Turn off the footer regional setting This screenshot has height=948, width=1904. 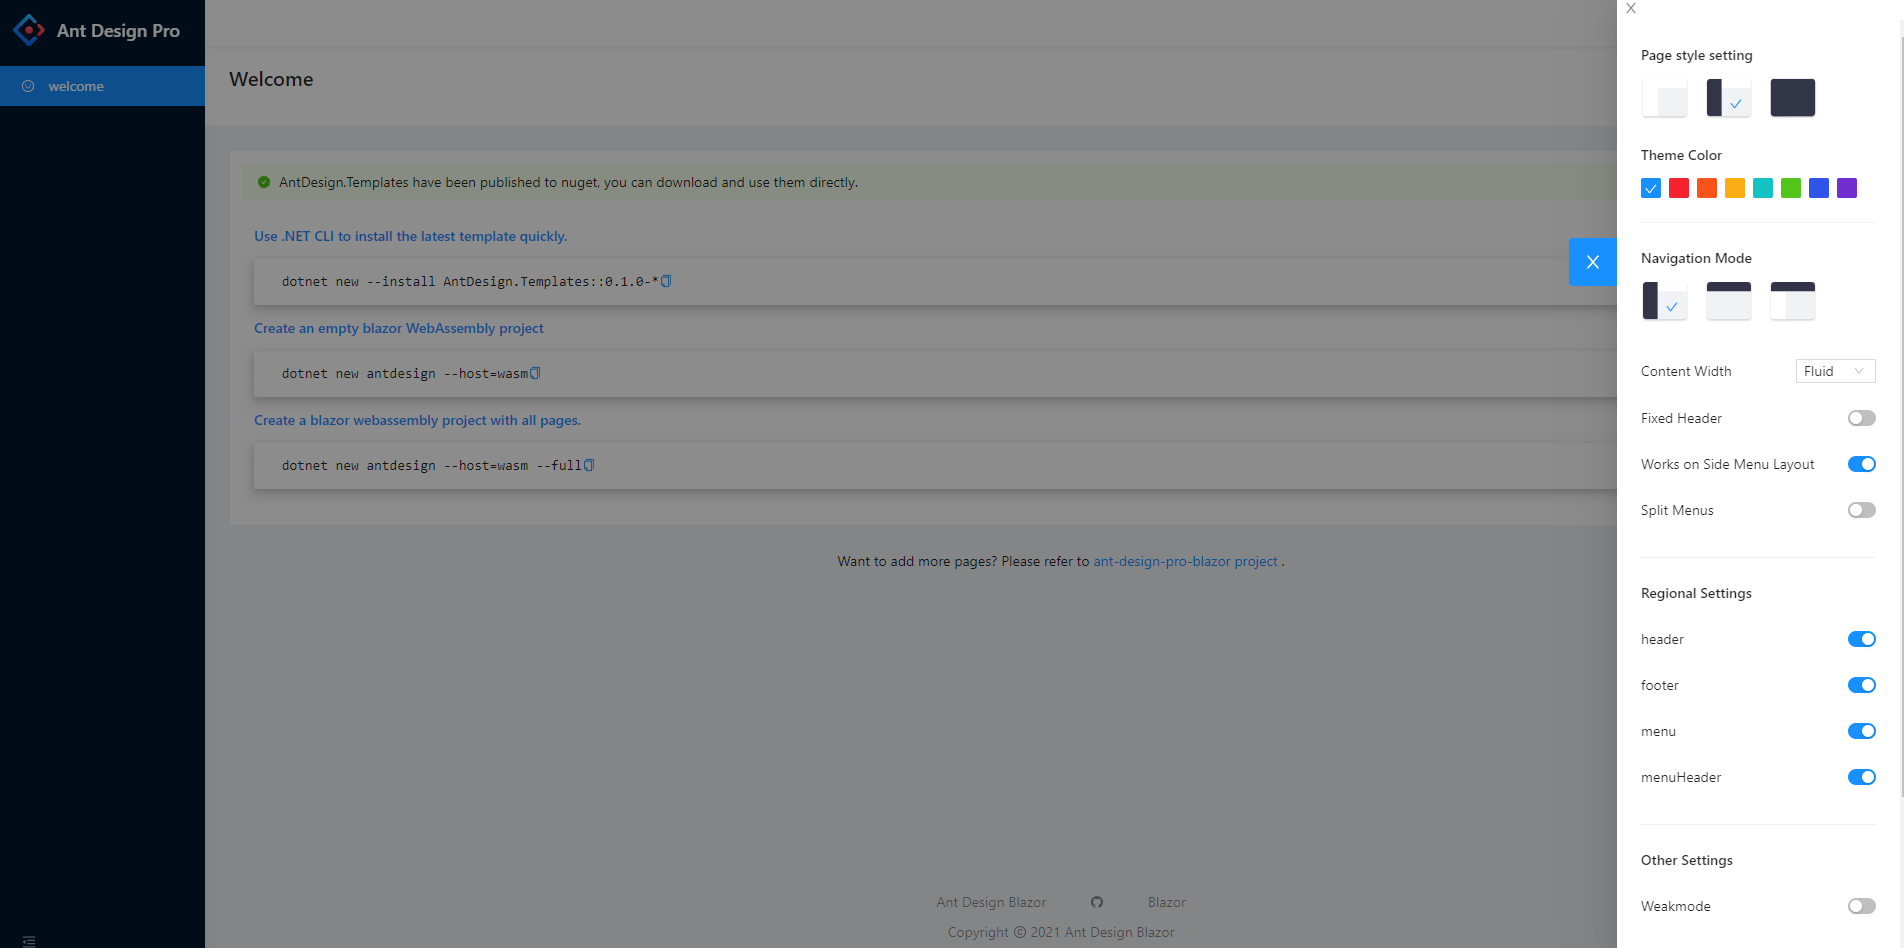(1861, 685)
